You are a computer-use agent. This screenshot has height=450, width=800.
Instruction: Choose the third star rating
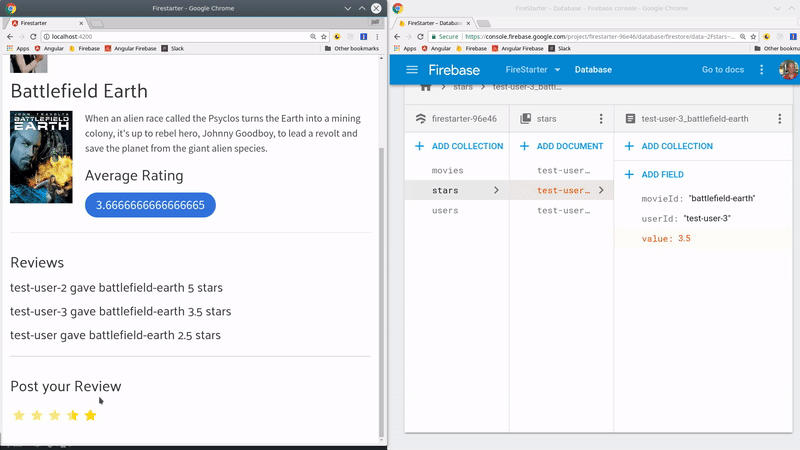(x=54, y=415)
